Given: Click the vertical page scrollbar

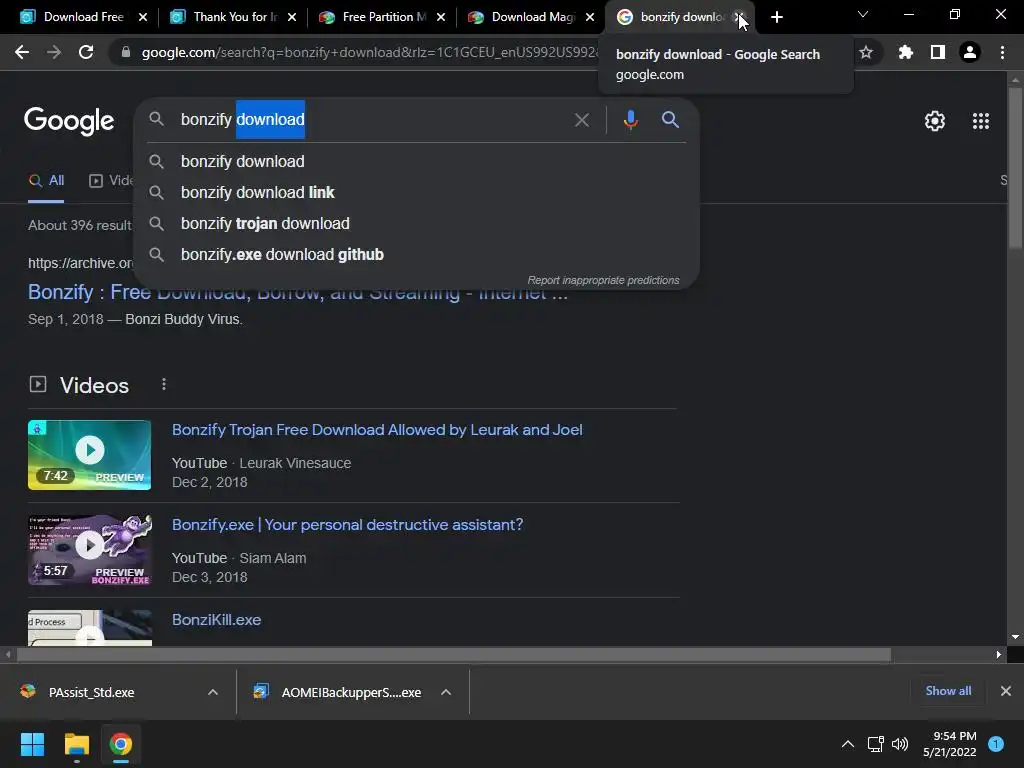Looking at the screenshot, I should 1015,168.
